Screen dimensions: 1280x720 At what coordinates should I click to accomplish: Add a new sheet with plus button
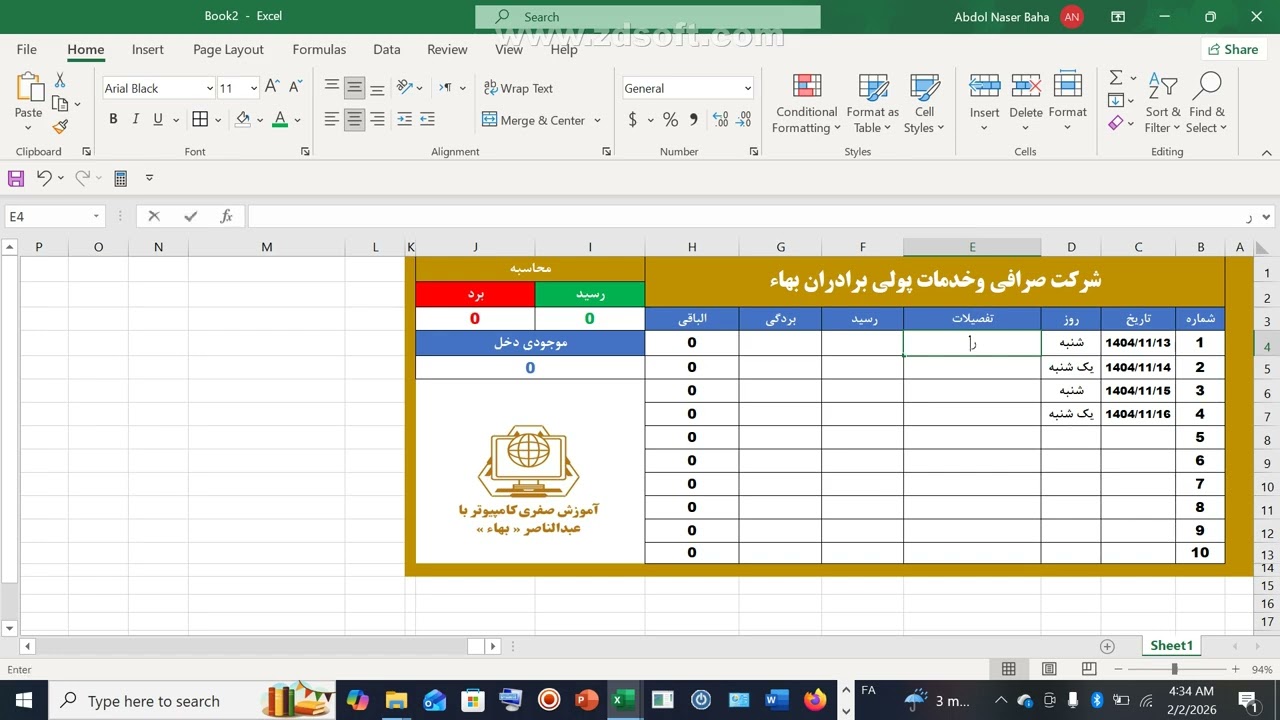coord(1107,646)
